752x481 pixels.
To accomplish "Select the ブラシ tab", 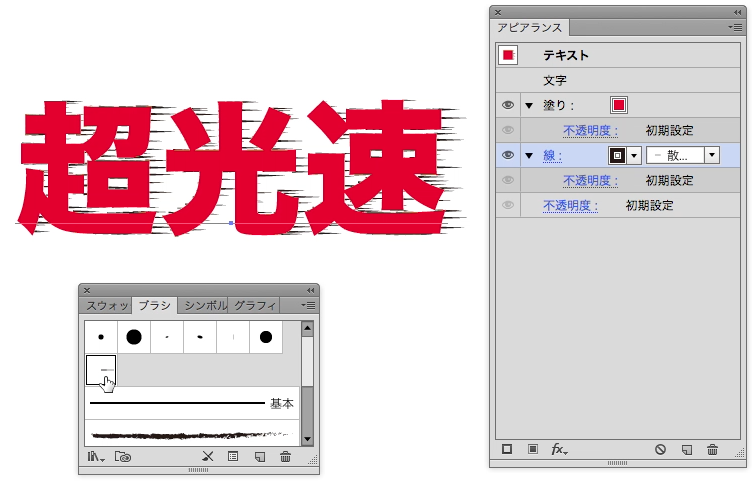I will [154, 305].
